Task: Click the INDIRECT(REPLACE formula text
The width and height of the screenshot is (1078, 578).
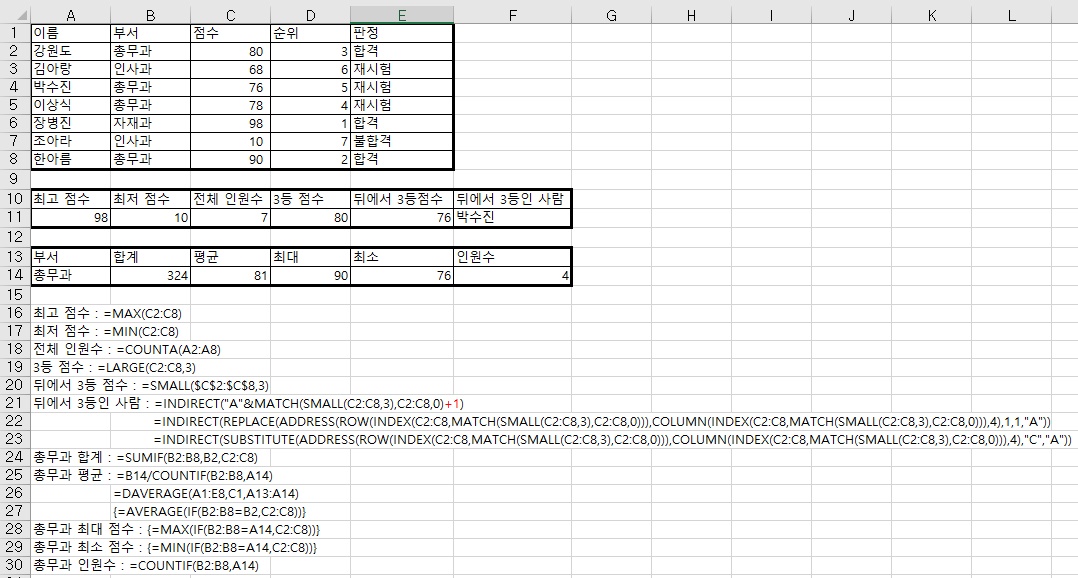Action: point(602,421)
